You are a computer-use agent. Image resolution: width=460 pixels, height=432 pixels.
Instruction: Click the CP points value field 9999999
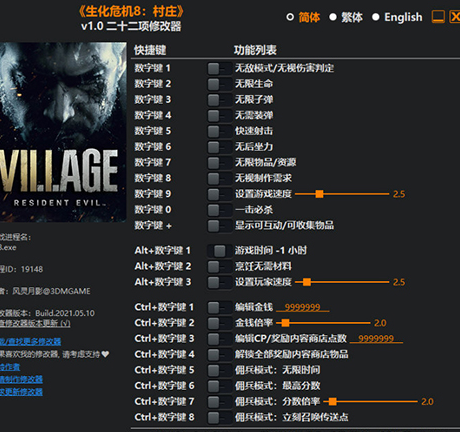(x=376, y=339)
